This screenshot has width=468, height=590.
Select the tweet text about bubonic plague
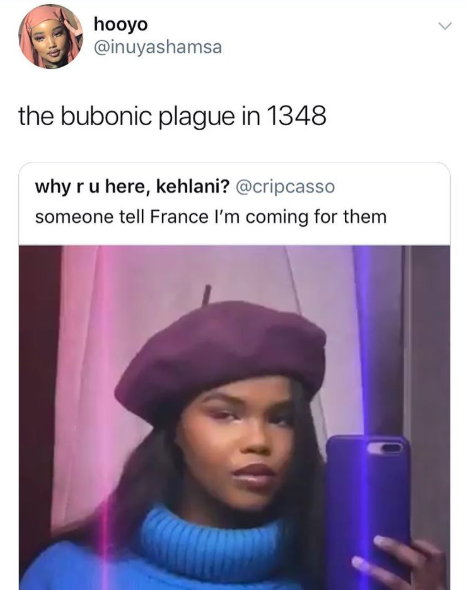(x=172, y=116)
